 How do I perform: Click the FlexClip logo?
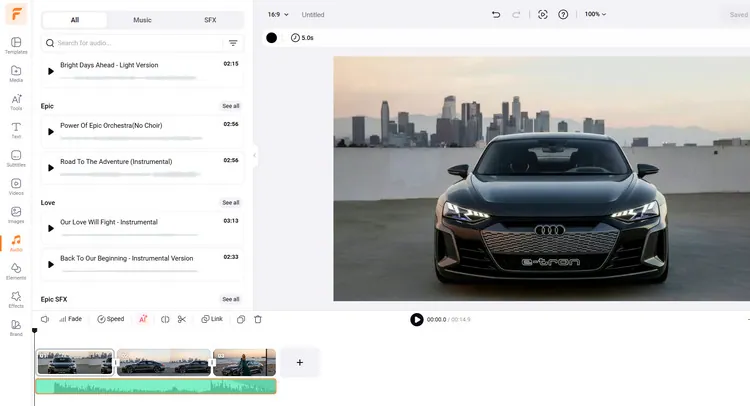[x=16, y=14]
